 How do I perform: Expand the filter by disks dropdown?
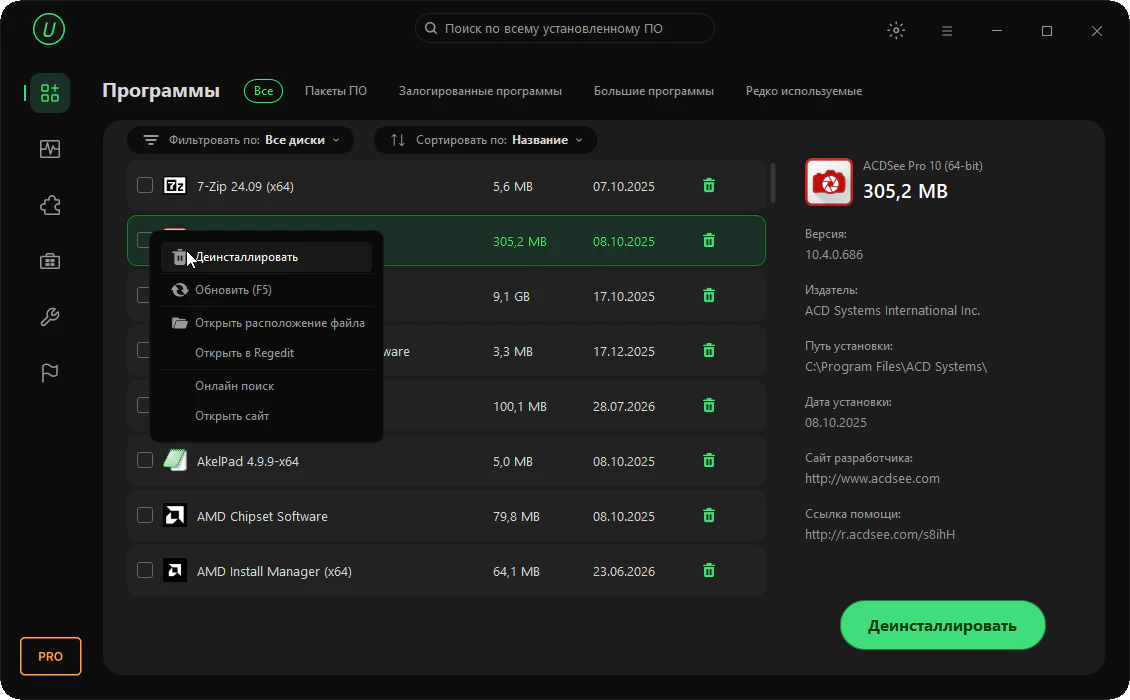[241, 140]
